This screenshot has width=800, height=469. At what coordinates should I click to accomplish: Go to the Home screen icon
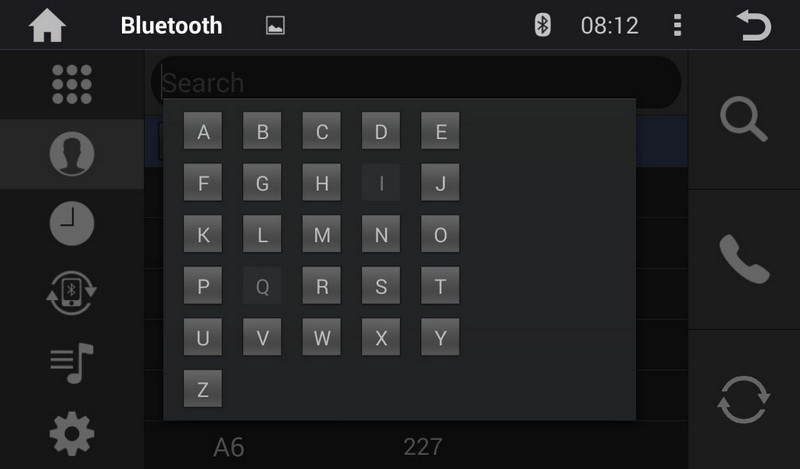47,26
